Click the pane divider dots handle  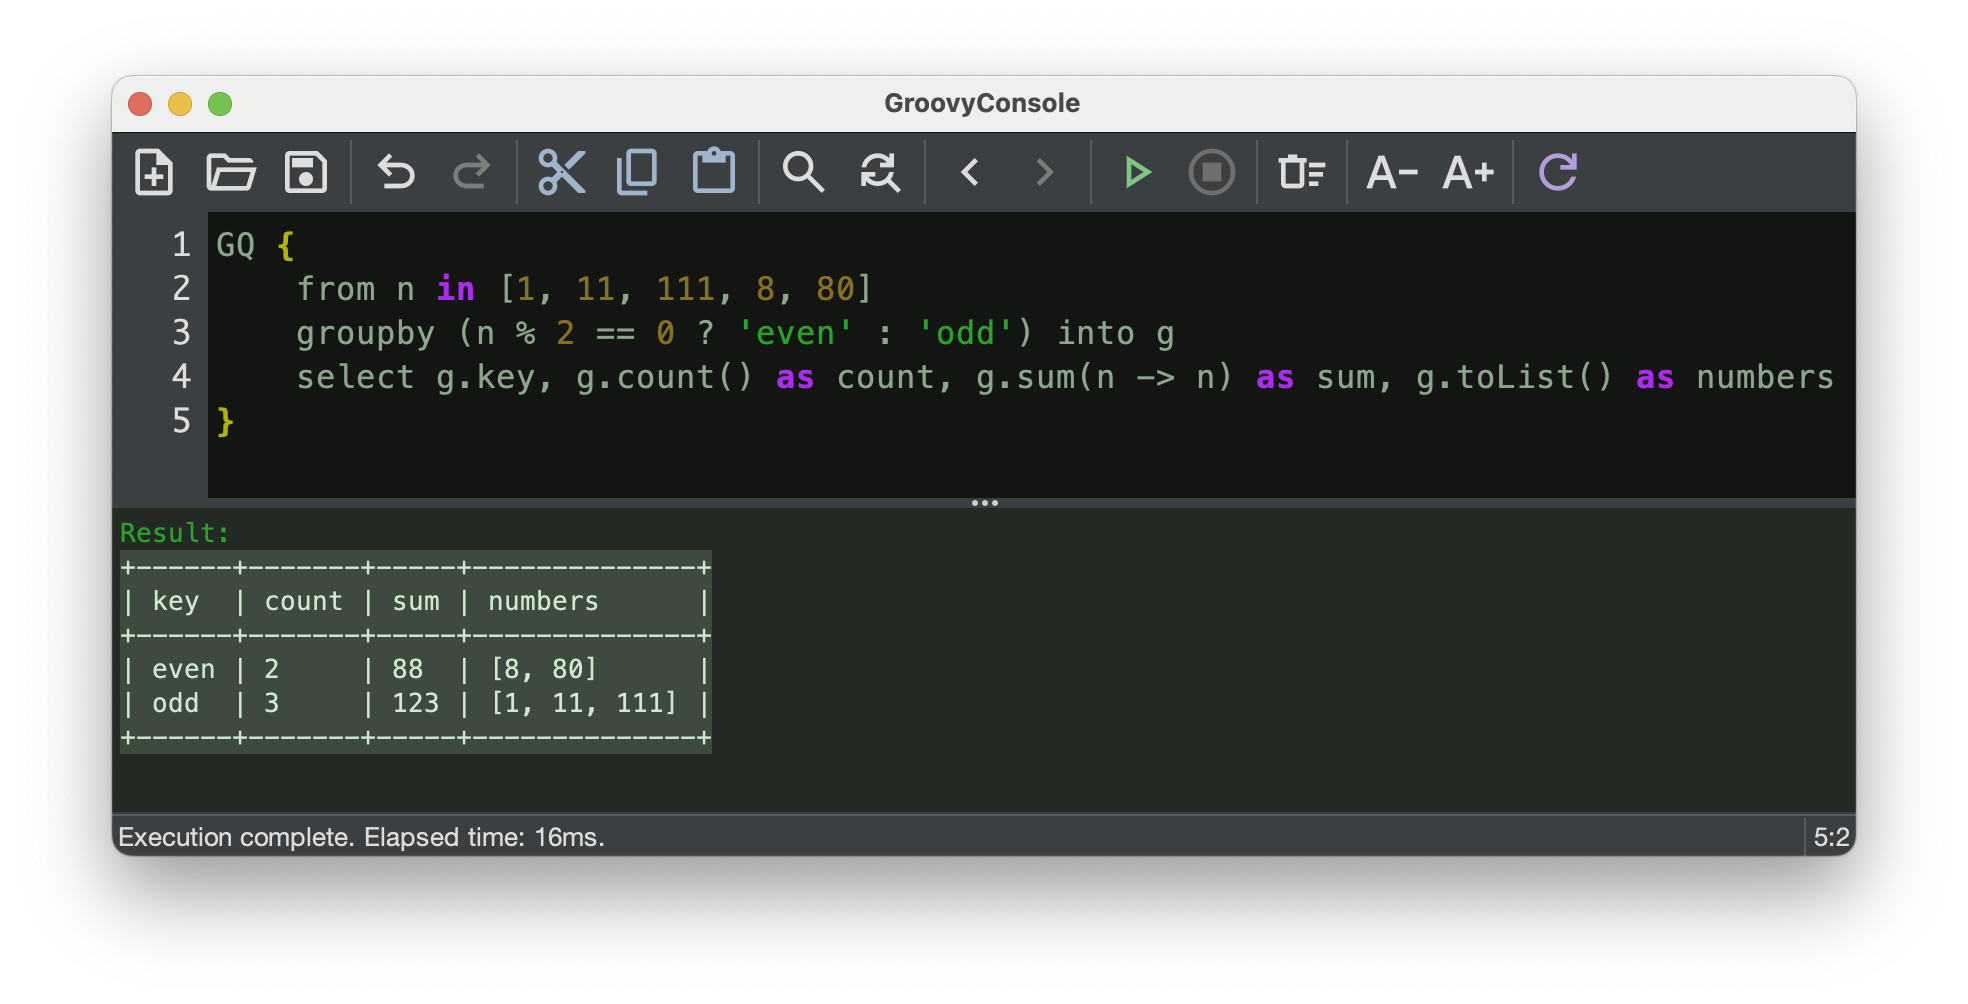point(984,503)
